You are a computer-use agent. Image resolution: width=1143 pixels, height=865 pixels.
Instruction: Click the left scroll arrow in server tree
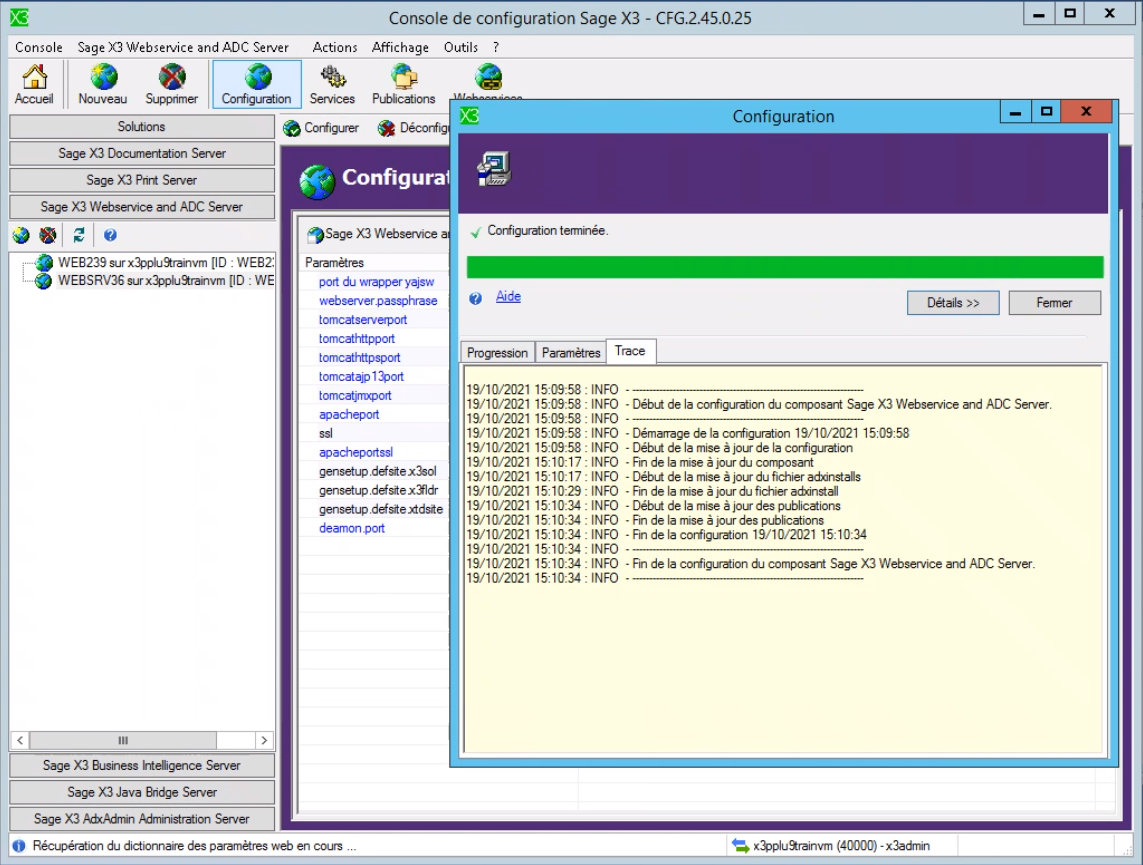pos(20,740)
